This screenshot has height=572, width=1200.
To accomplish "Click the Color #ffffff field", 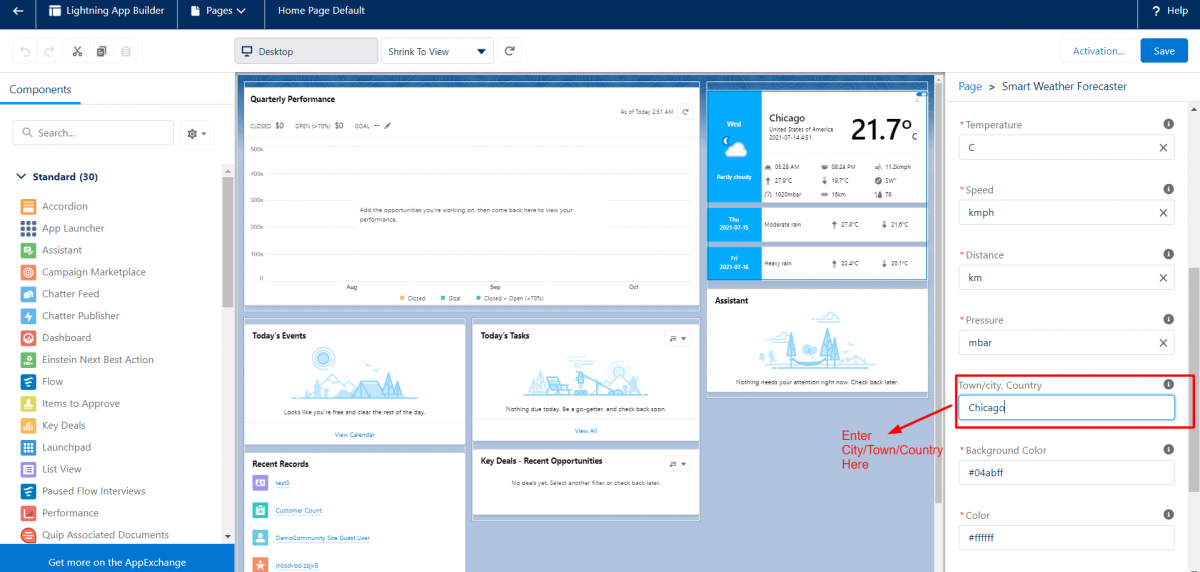I will pyautogui.click(x=1066, y=538).
